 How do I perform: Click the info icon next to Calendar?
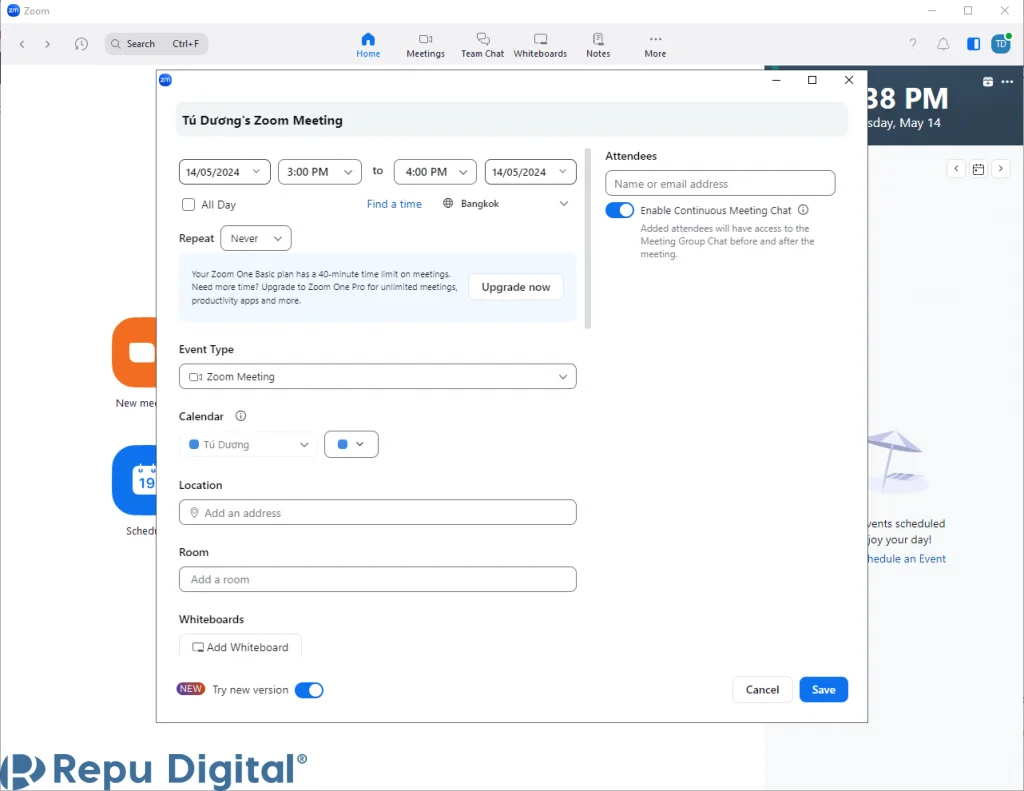tap(240, 416)
